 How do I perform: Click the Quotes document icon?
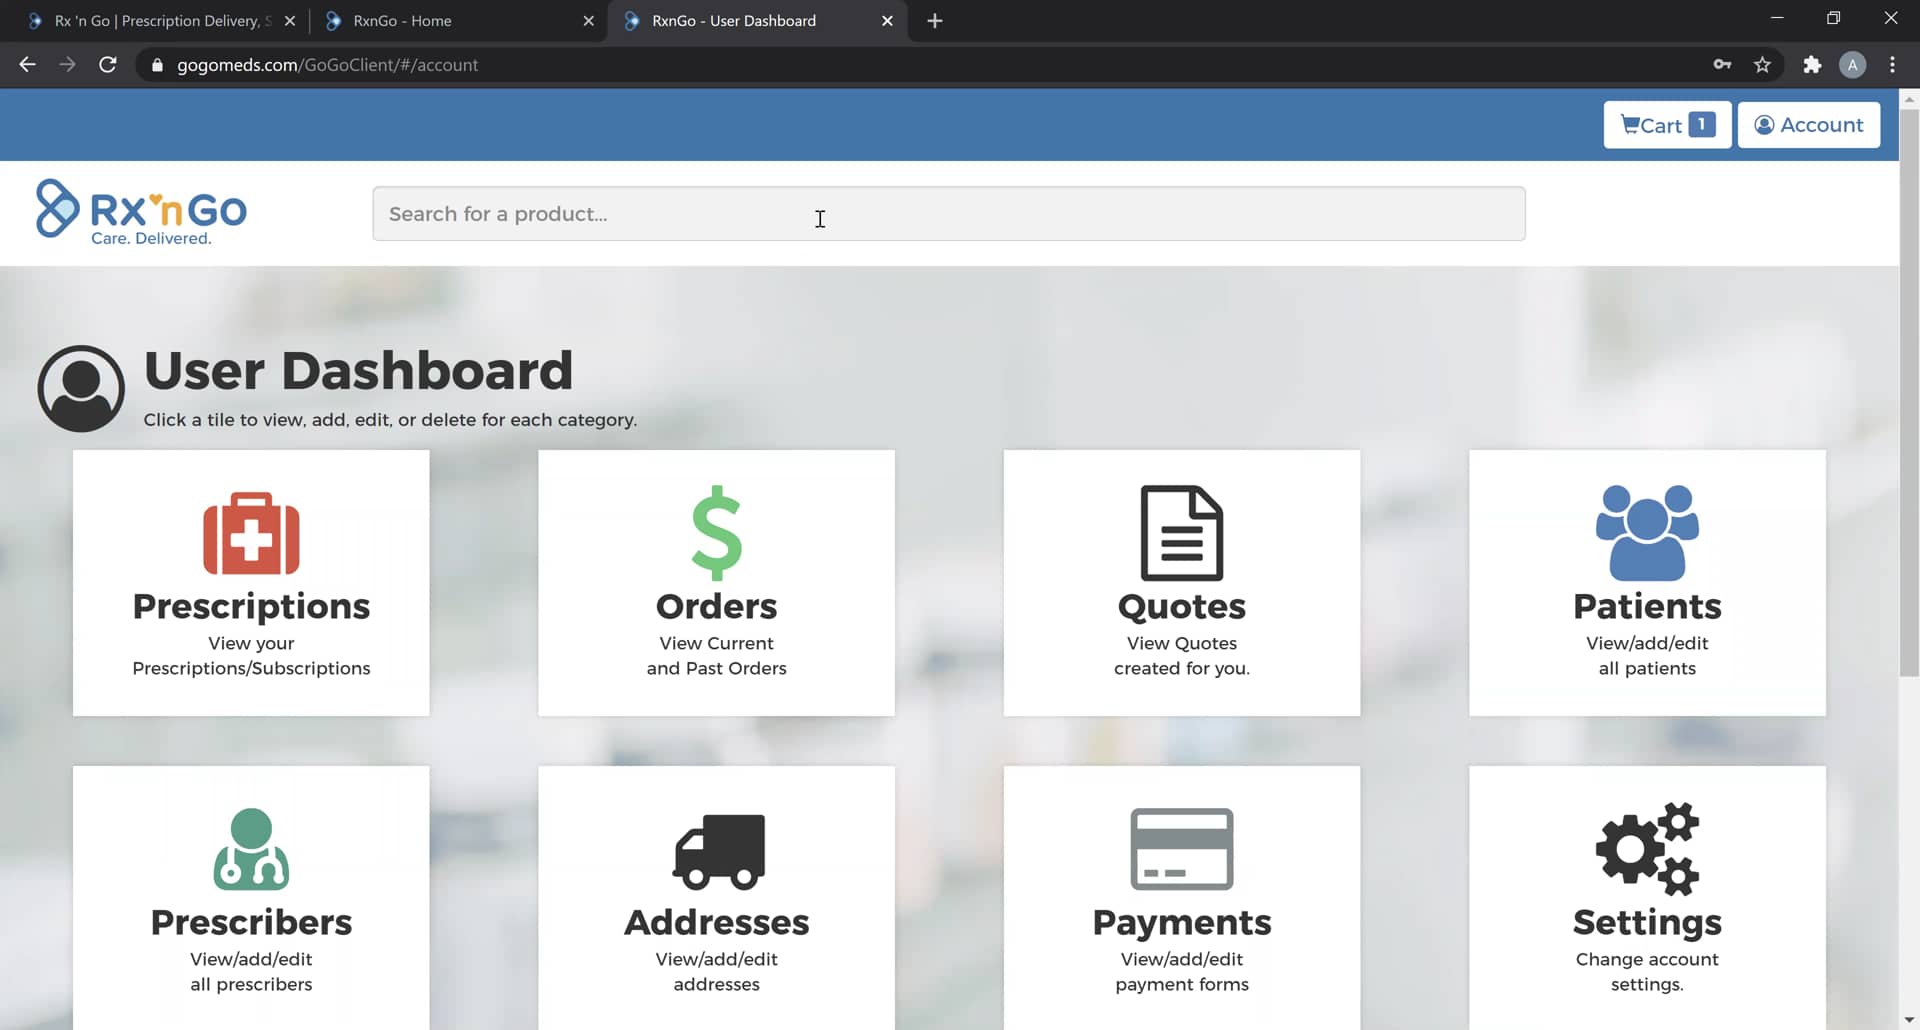coord(1182,533)
